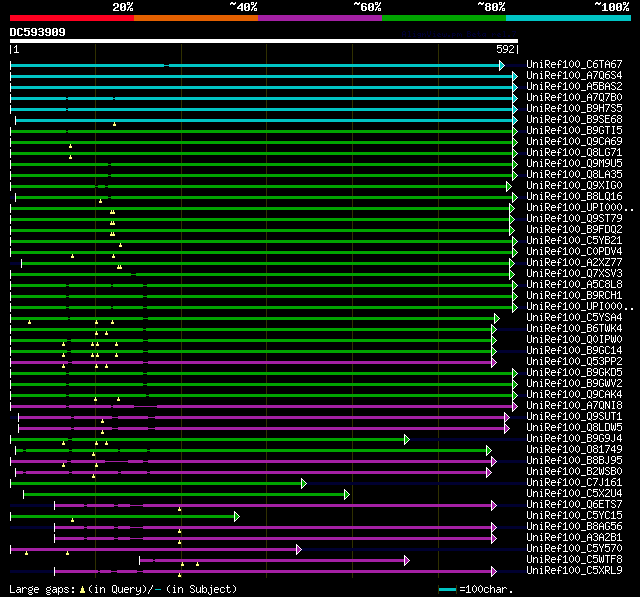Open hit label UniRef100_C5XRL9

click(574, 571)
